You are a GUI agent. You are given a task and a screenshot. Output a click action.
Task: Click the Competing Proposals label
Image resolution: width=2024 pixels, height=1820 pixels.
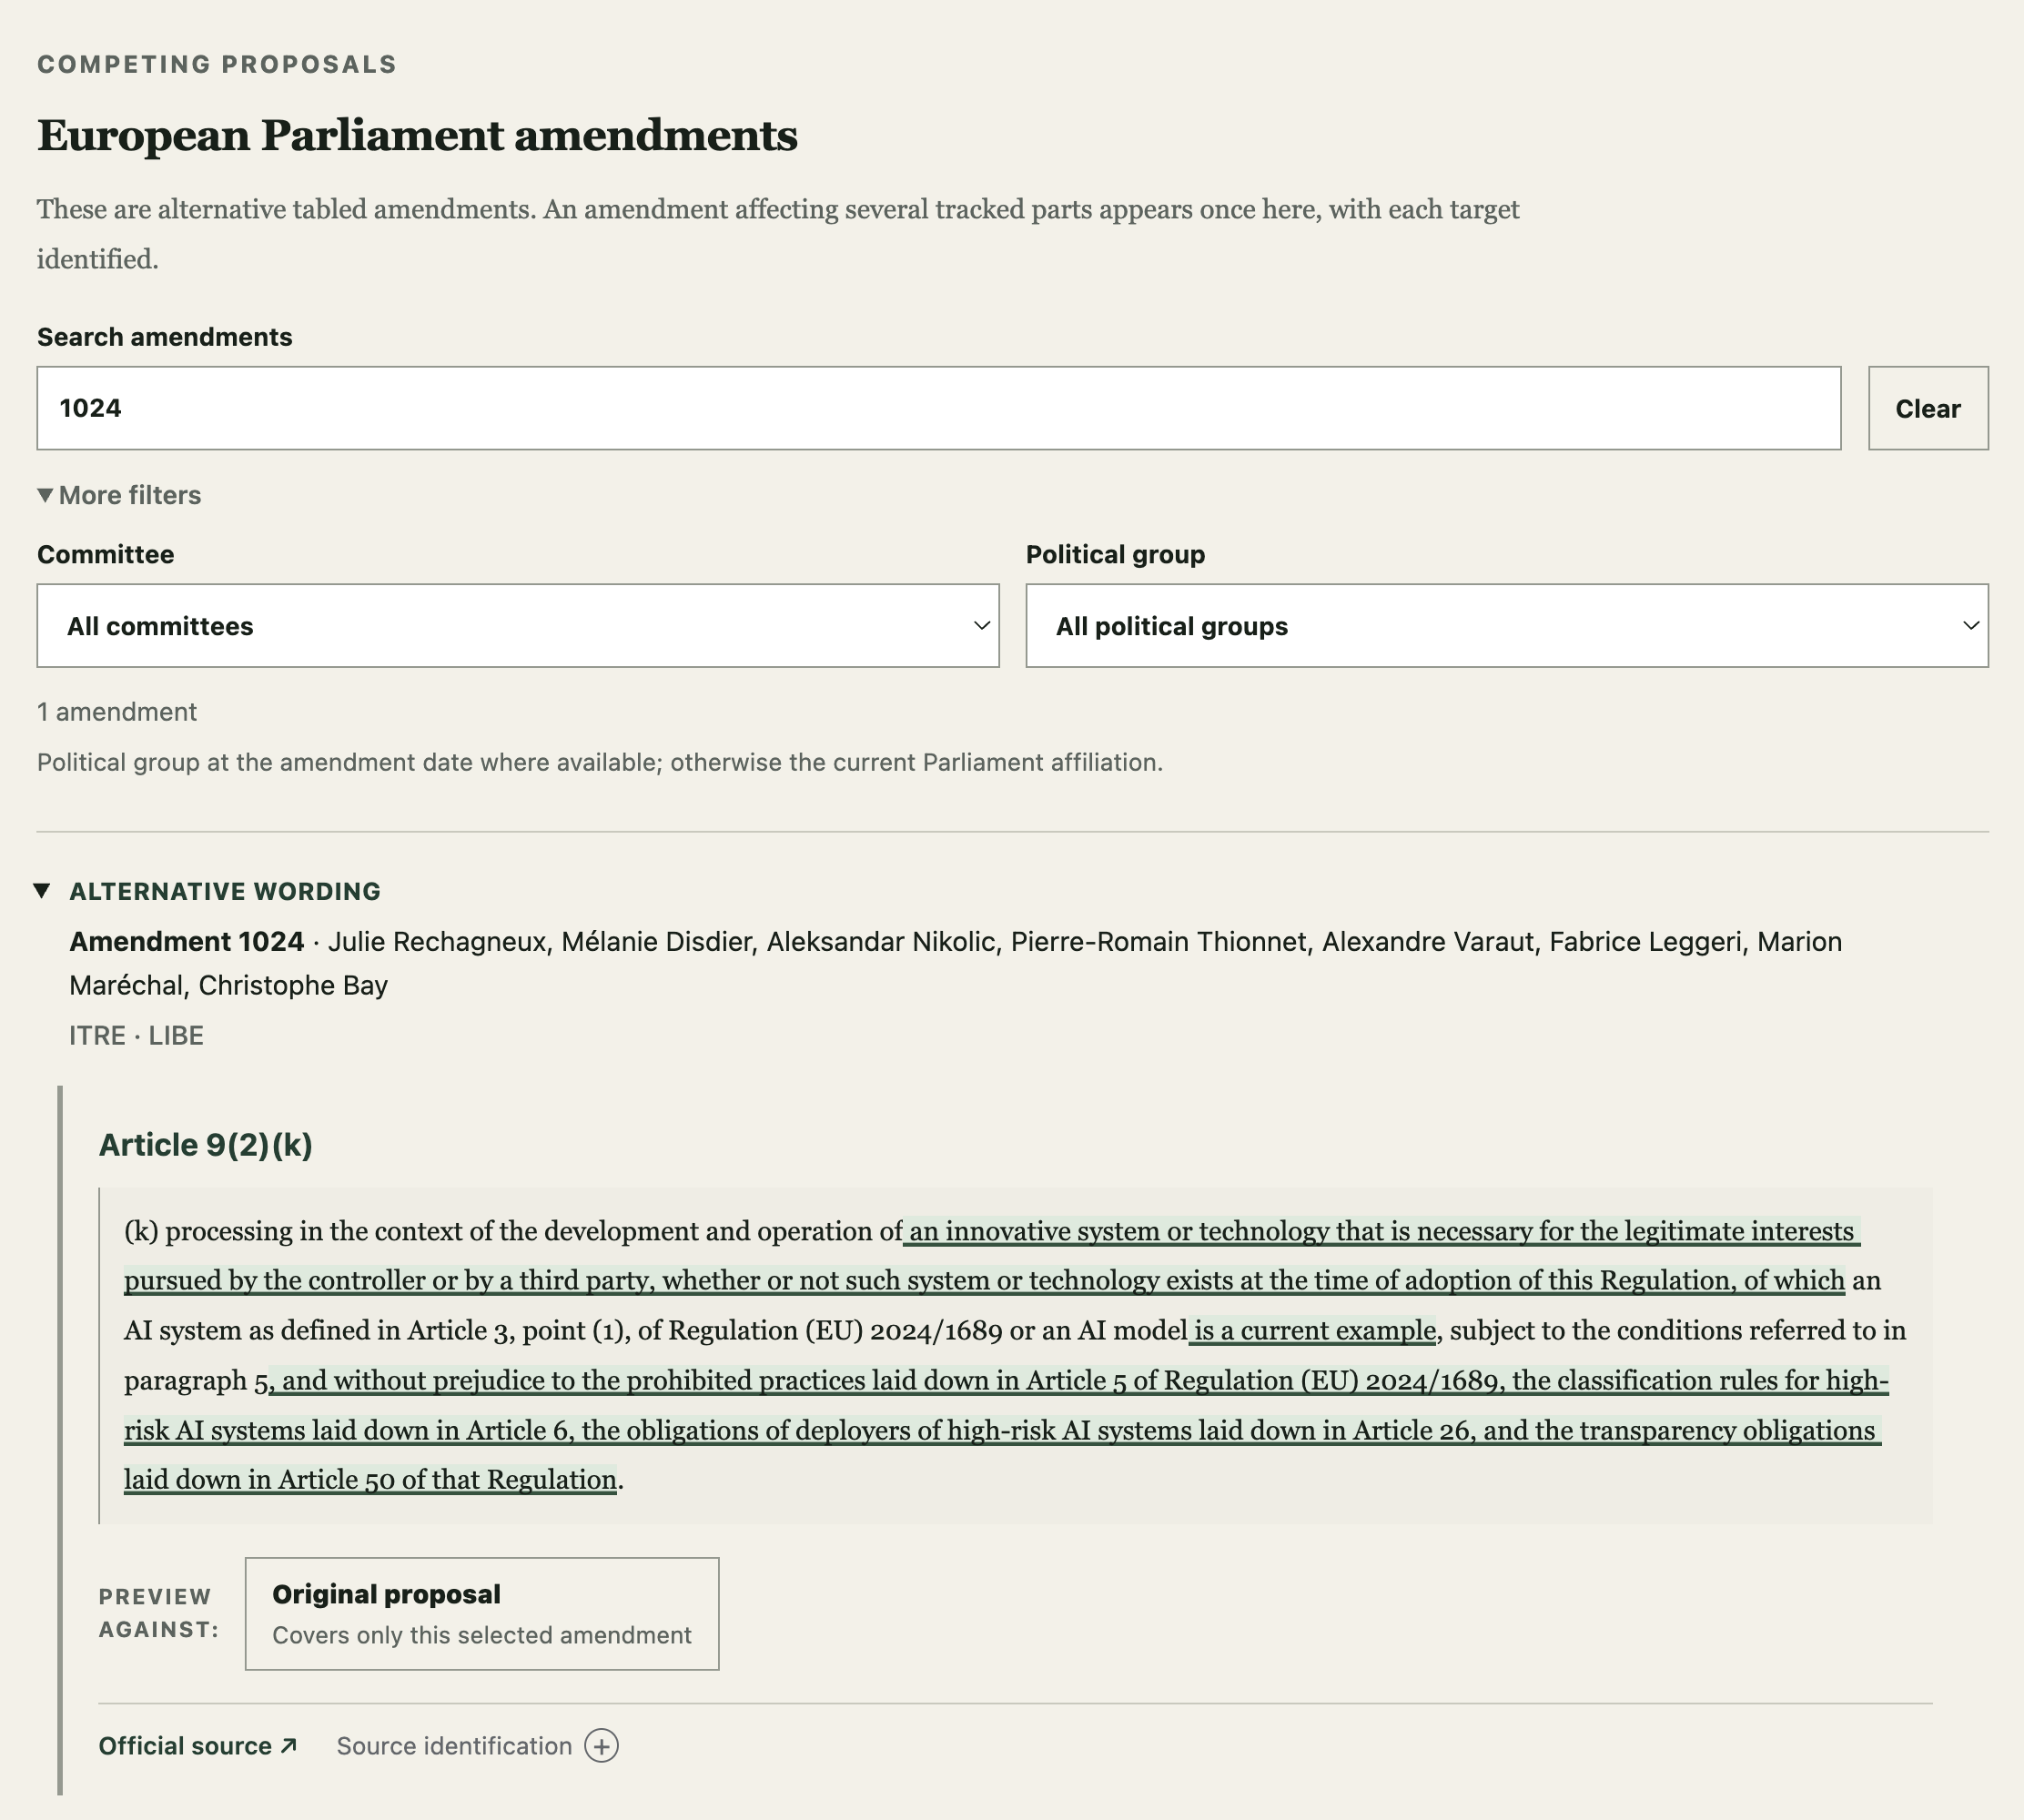(217, 64)
